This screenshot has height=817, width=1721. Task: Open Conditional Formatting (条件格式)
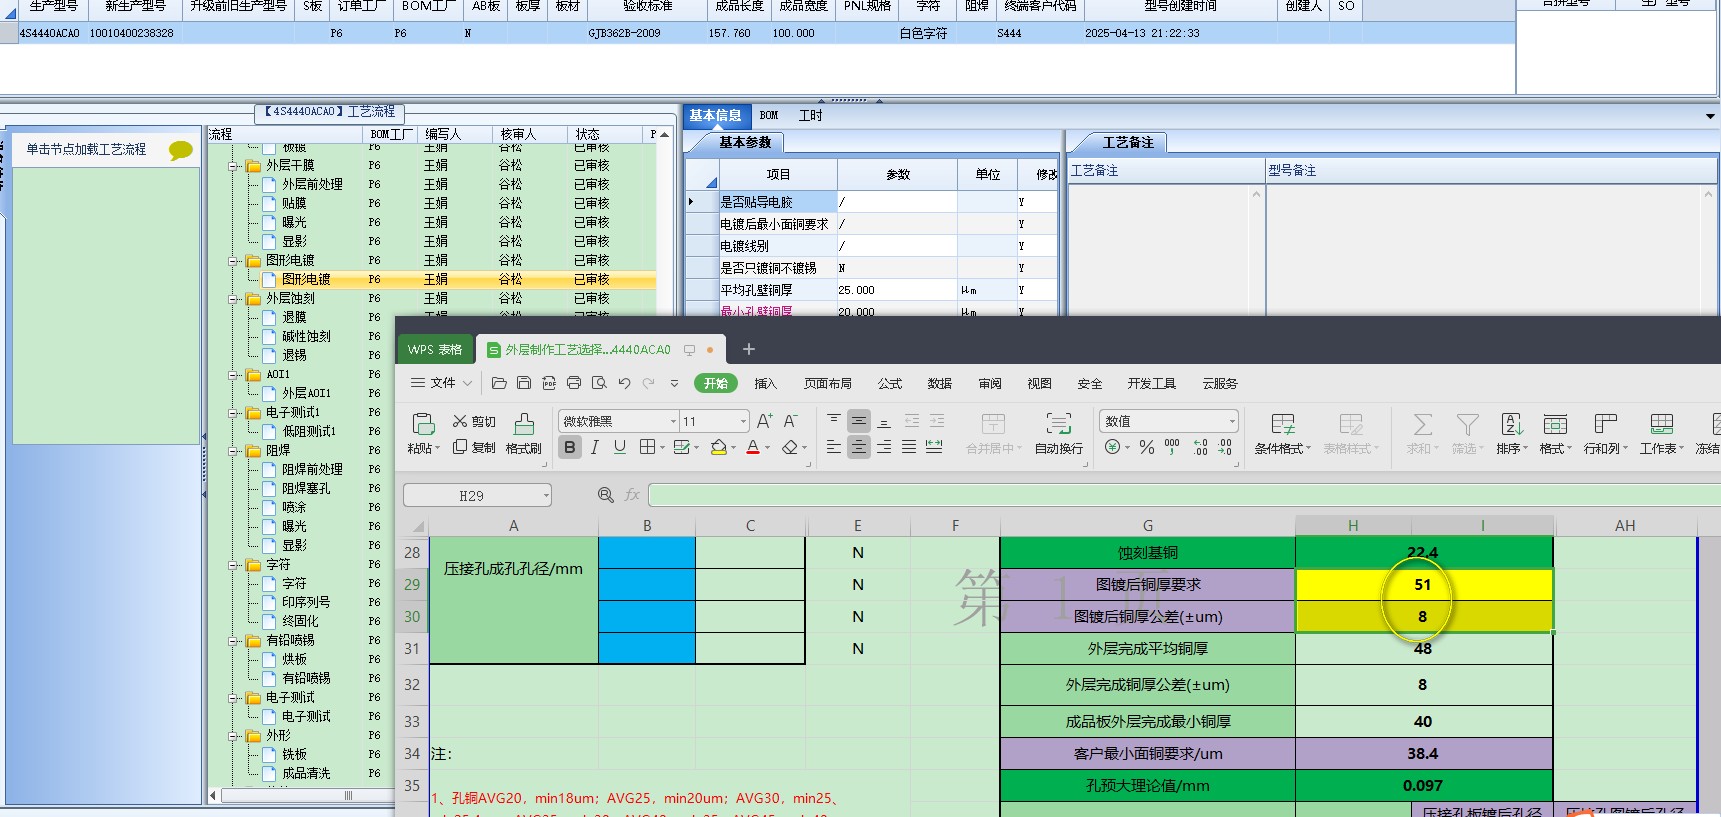[x=1283, y=434]
